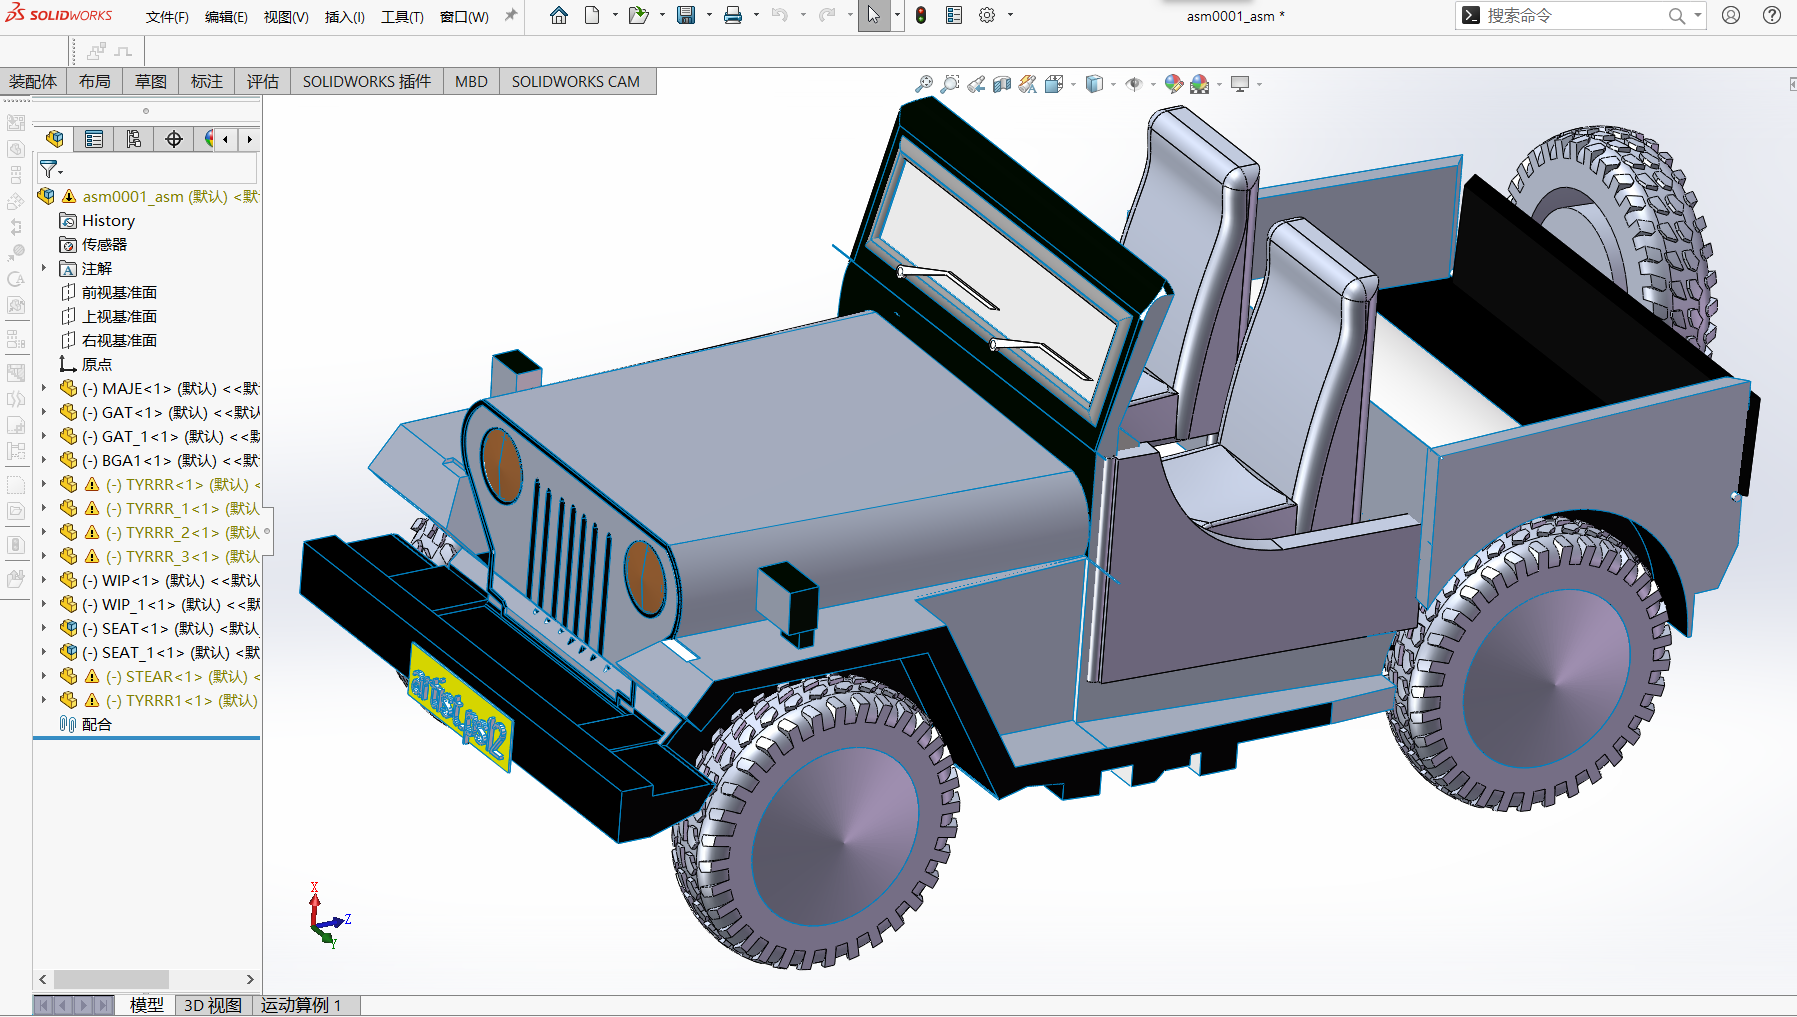
Task: Toggle the Select cursor tool
Action: 873,16
